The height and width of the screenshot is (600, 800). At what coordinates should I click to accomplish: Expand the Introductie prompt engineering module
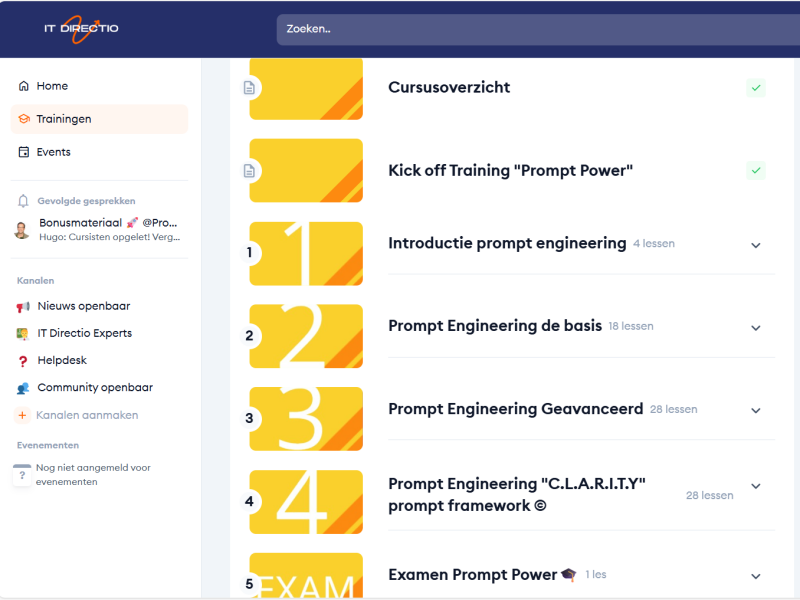756,245
